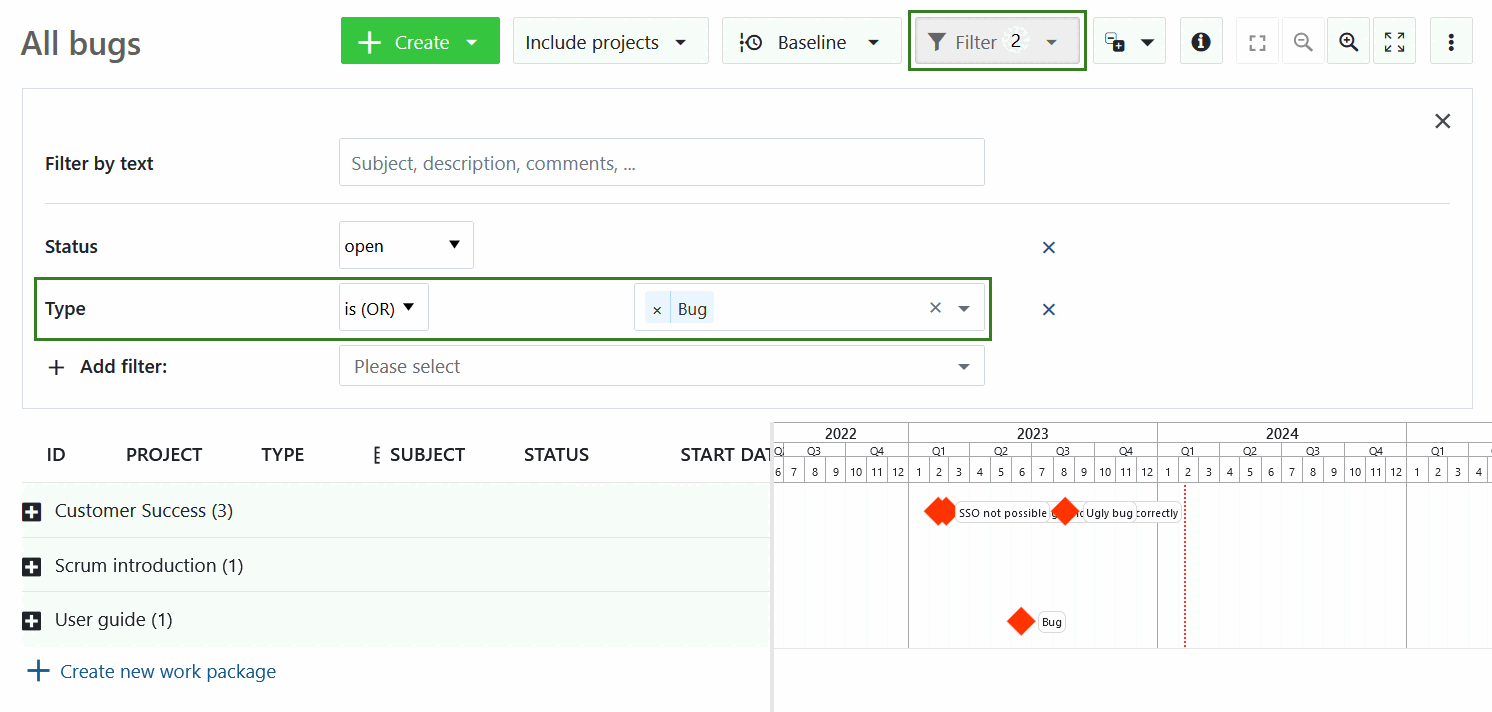Open the "is (OR)" operator dropdown
1492x712 pixels.
(383, 307)
